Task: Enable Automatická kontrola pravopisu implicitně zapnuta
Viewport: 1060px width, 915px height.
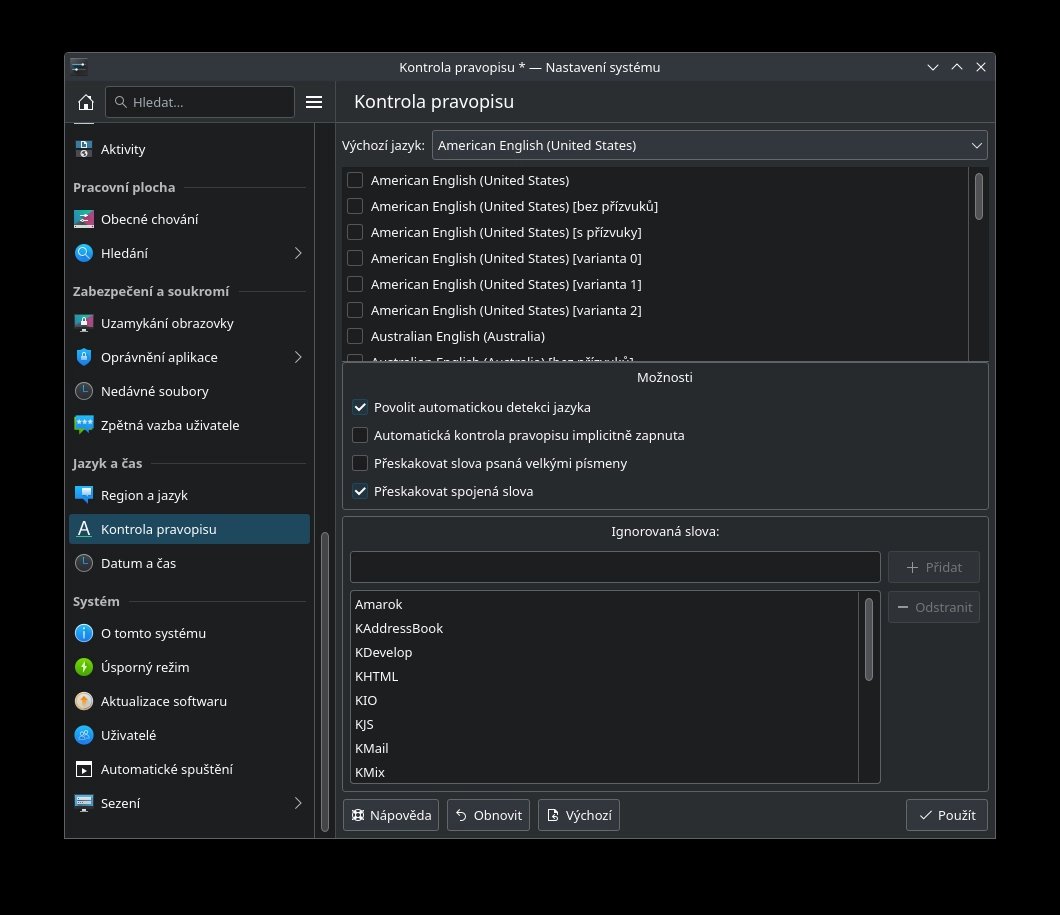Action: click(360, 436)
